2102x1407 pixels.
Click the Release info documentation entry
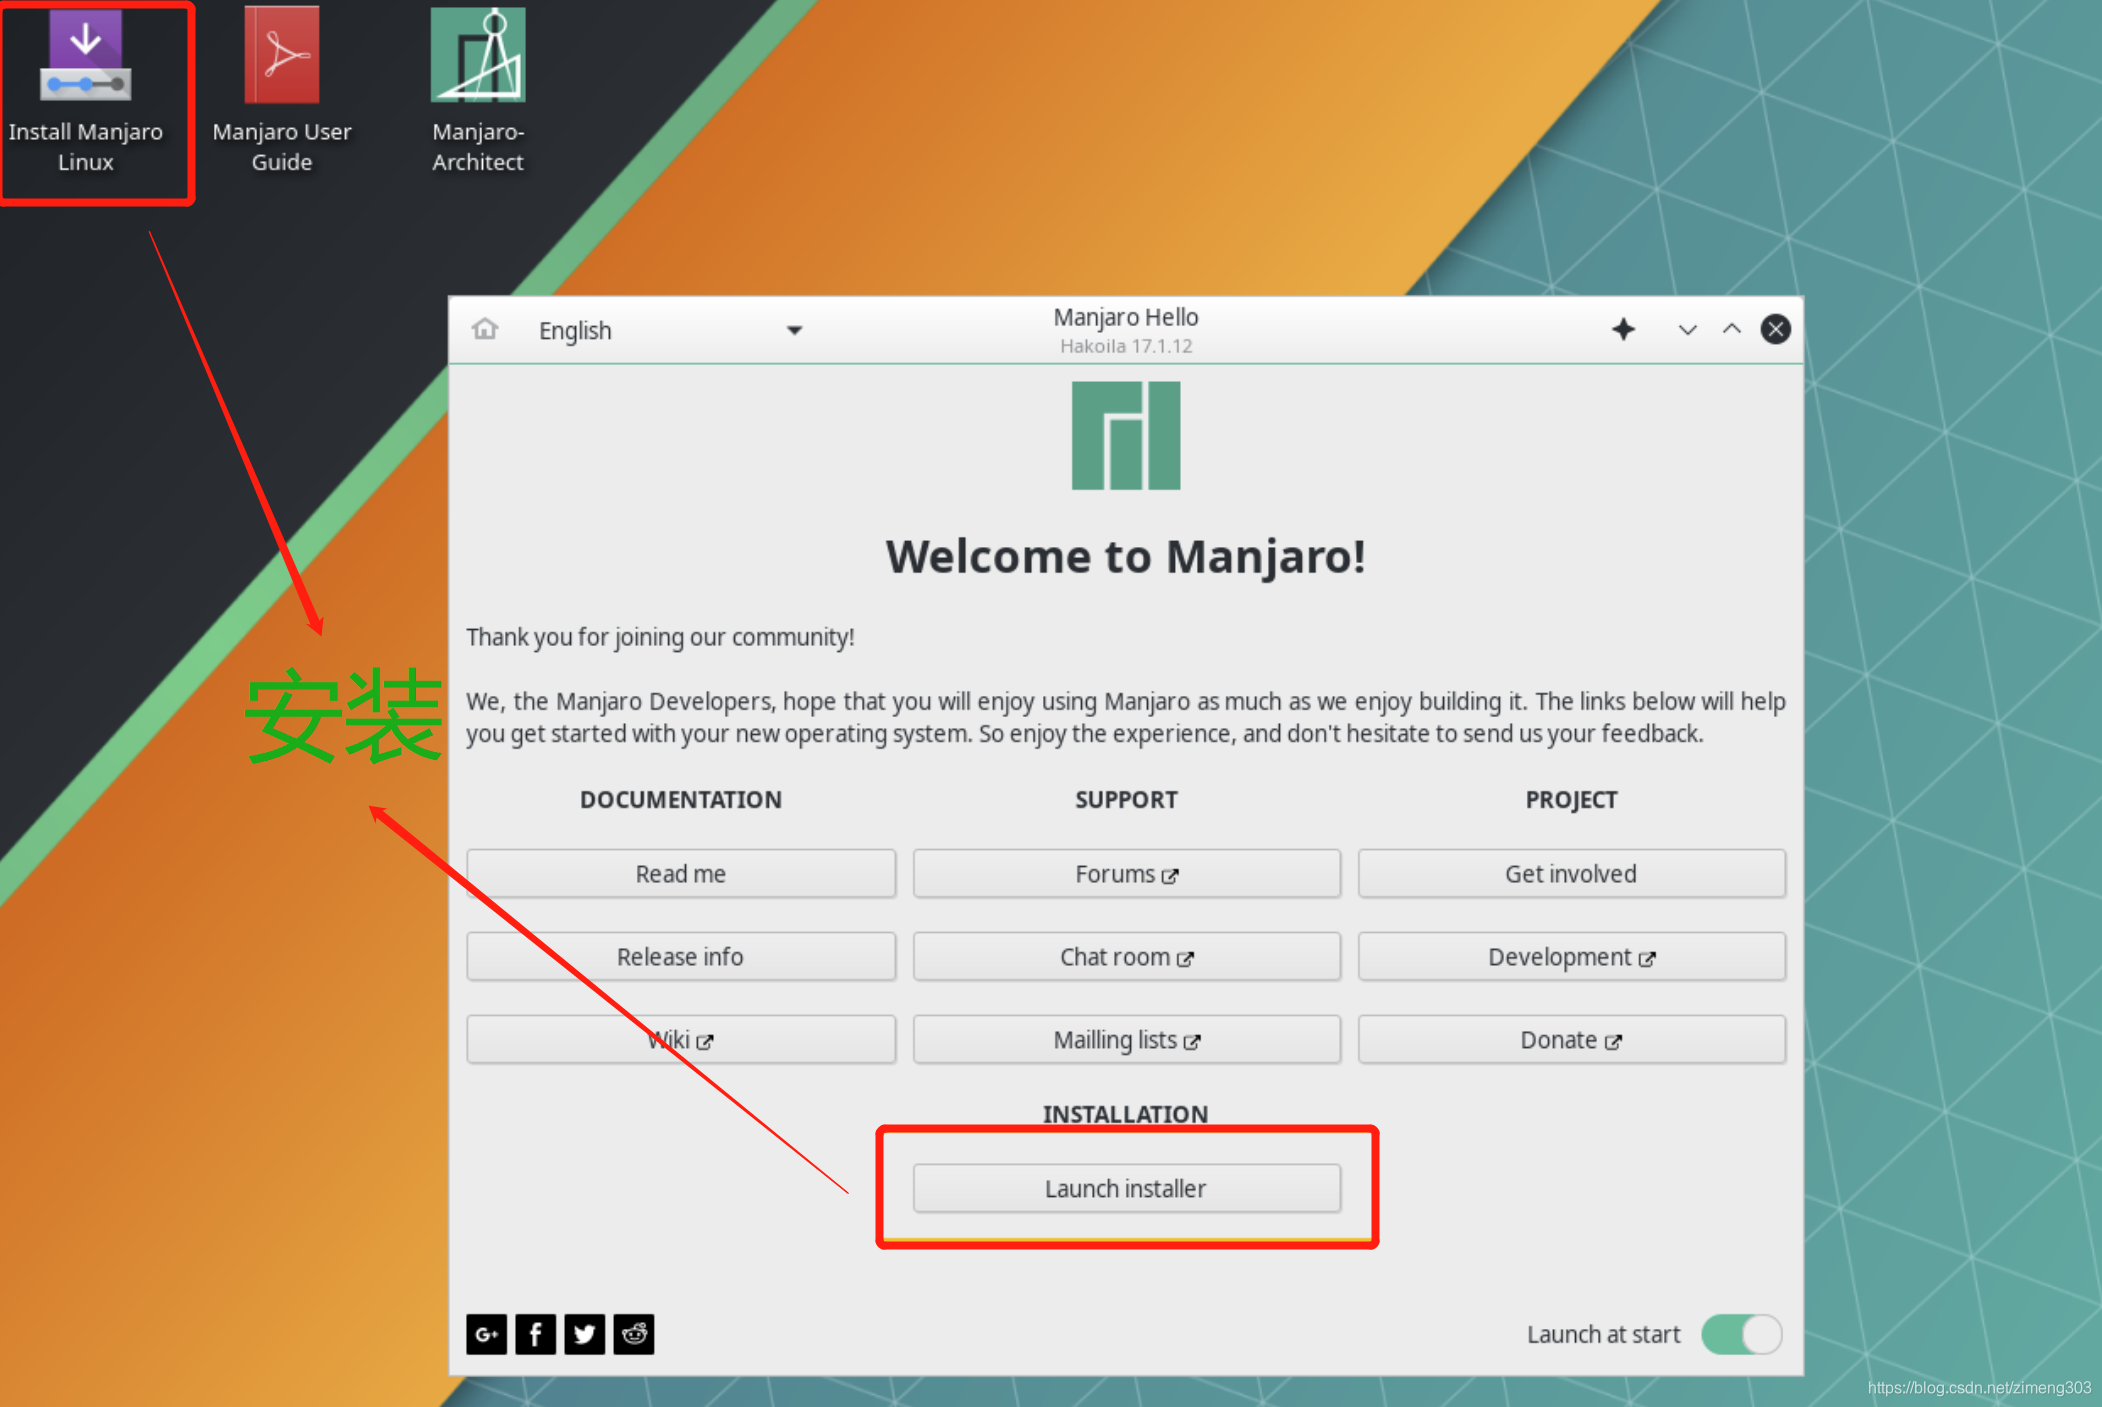point(680,956)
